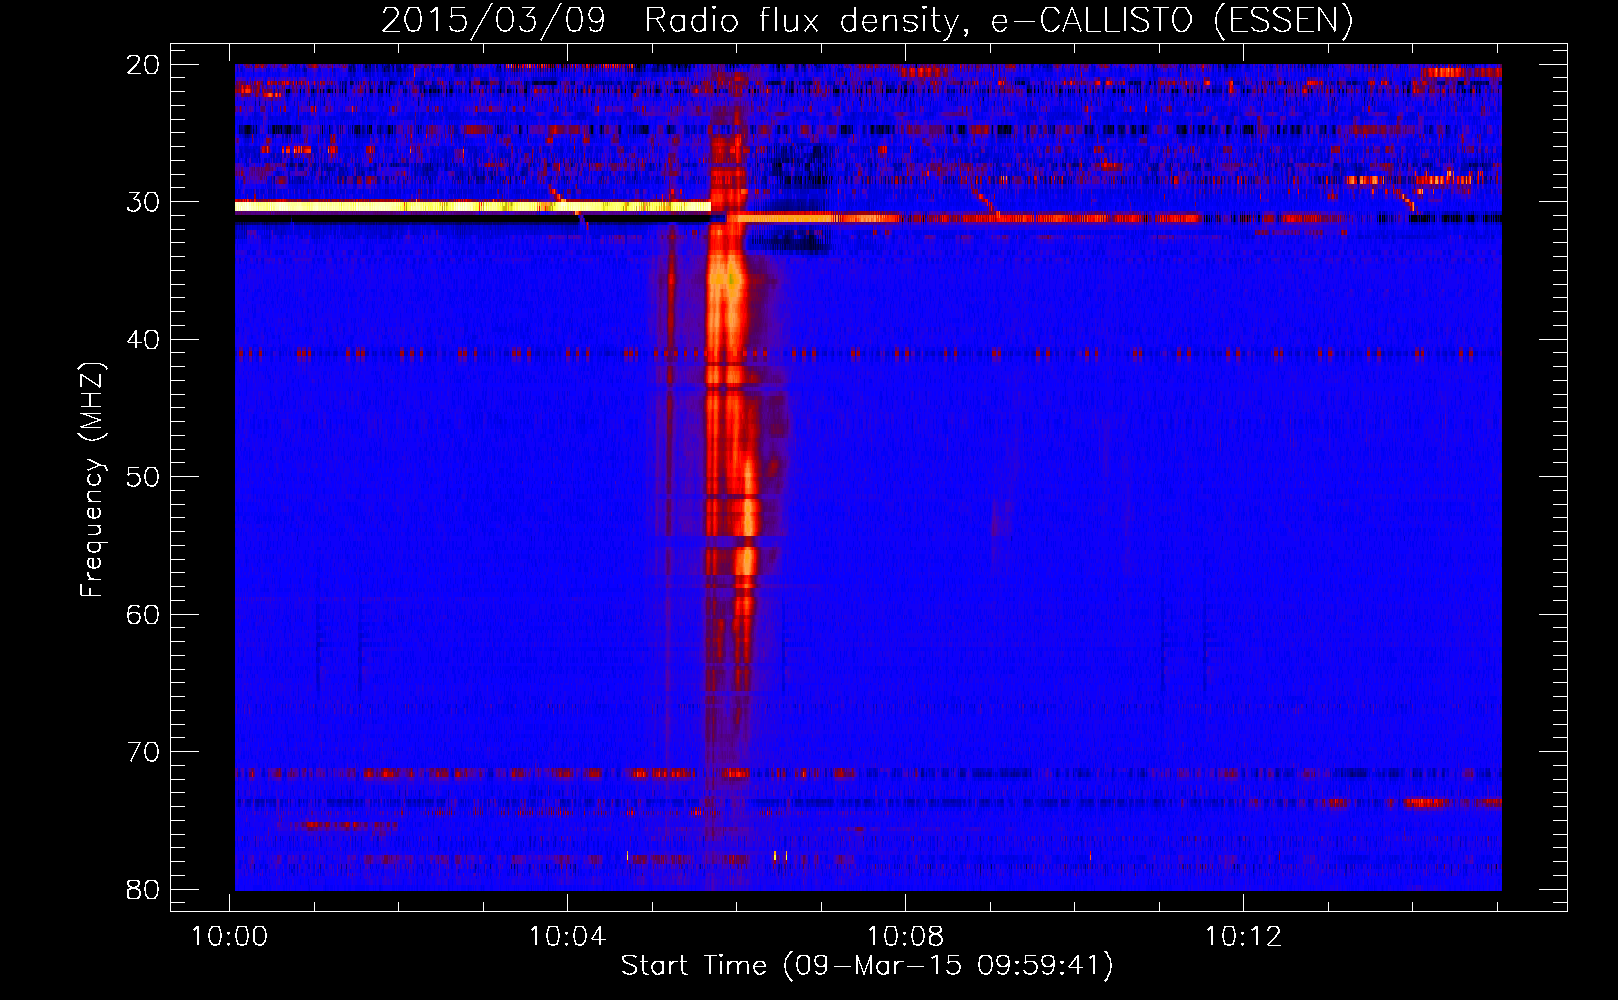Click the 20 frequency tick label
This screenshot has height=1000, width=1618.
pyautogui.click(x=144, y=65)
